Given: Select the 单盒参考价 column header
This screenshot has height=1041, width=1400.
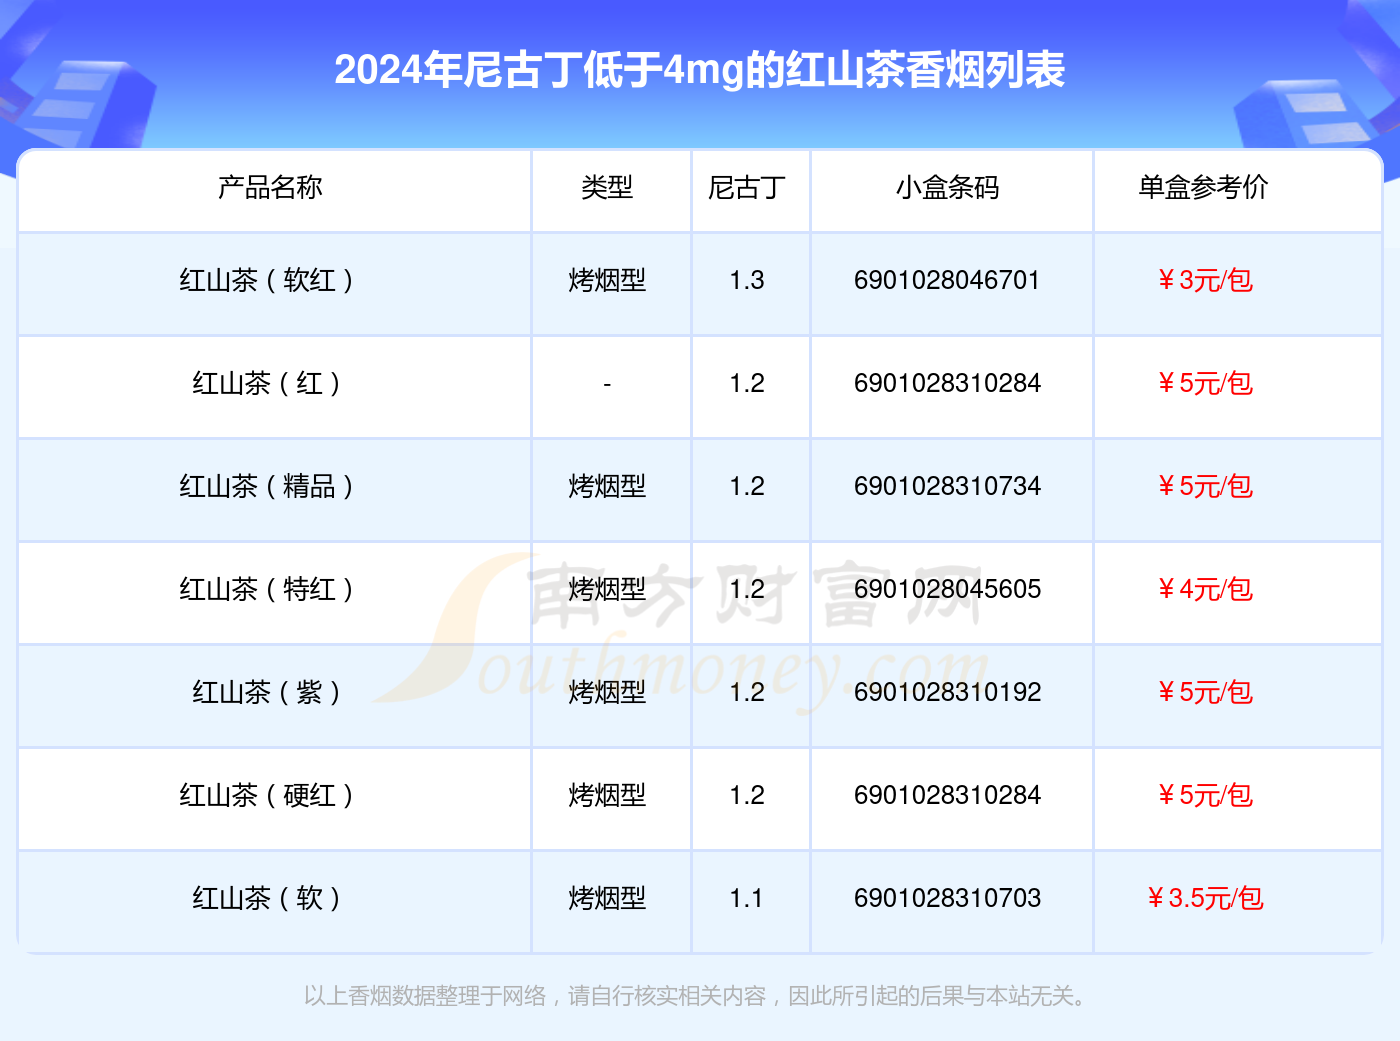Looking at the screenshot, I should click(x=1203, y=187).
